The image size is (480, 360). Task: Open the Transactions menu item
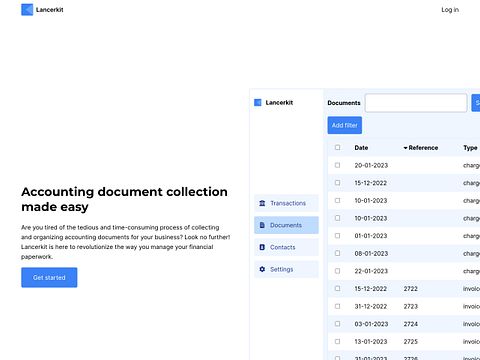pyautogui.click(x=286, y=203)
